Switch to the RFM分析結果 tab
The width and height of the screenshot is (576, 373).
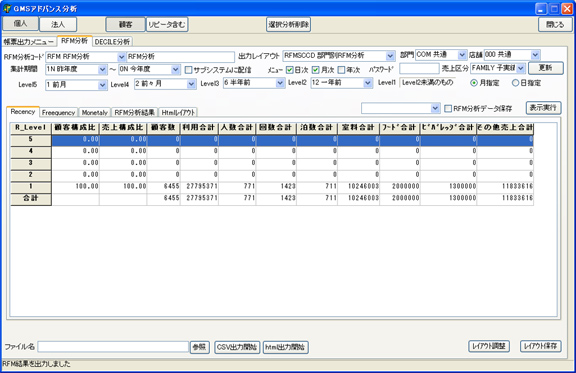134,112
